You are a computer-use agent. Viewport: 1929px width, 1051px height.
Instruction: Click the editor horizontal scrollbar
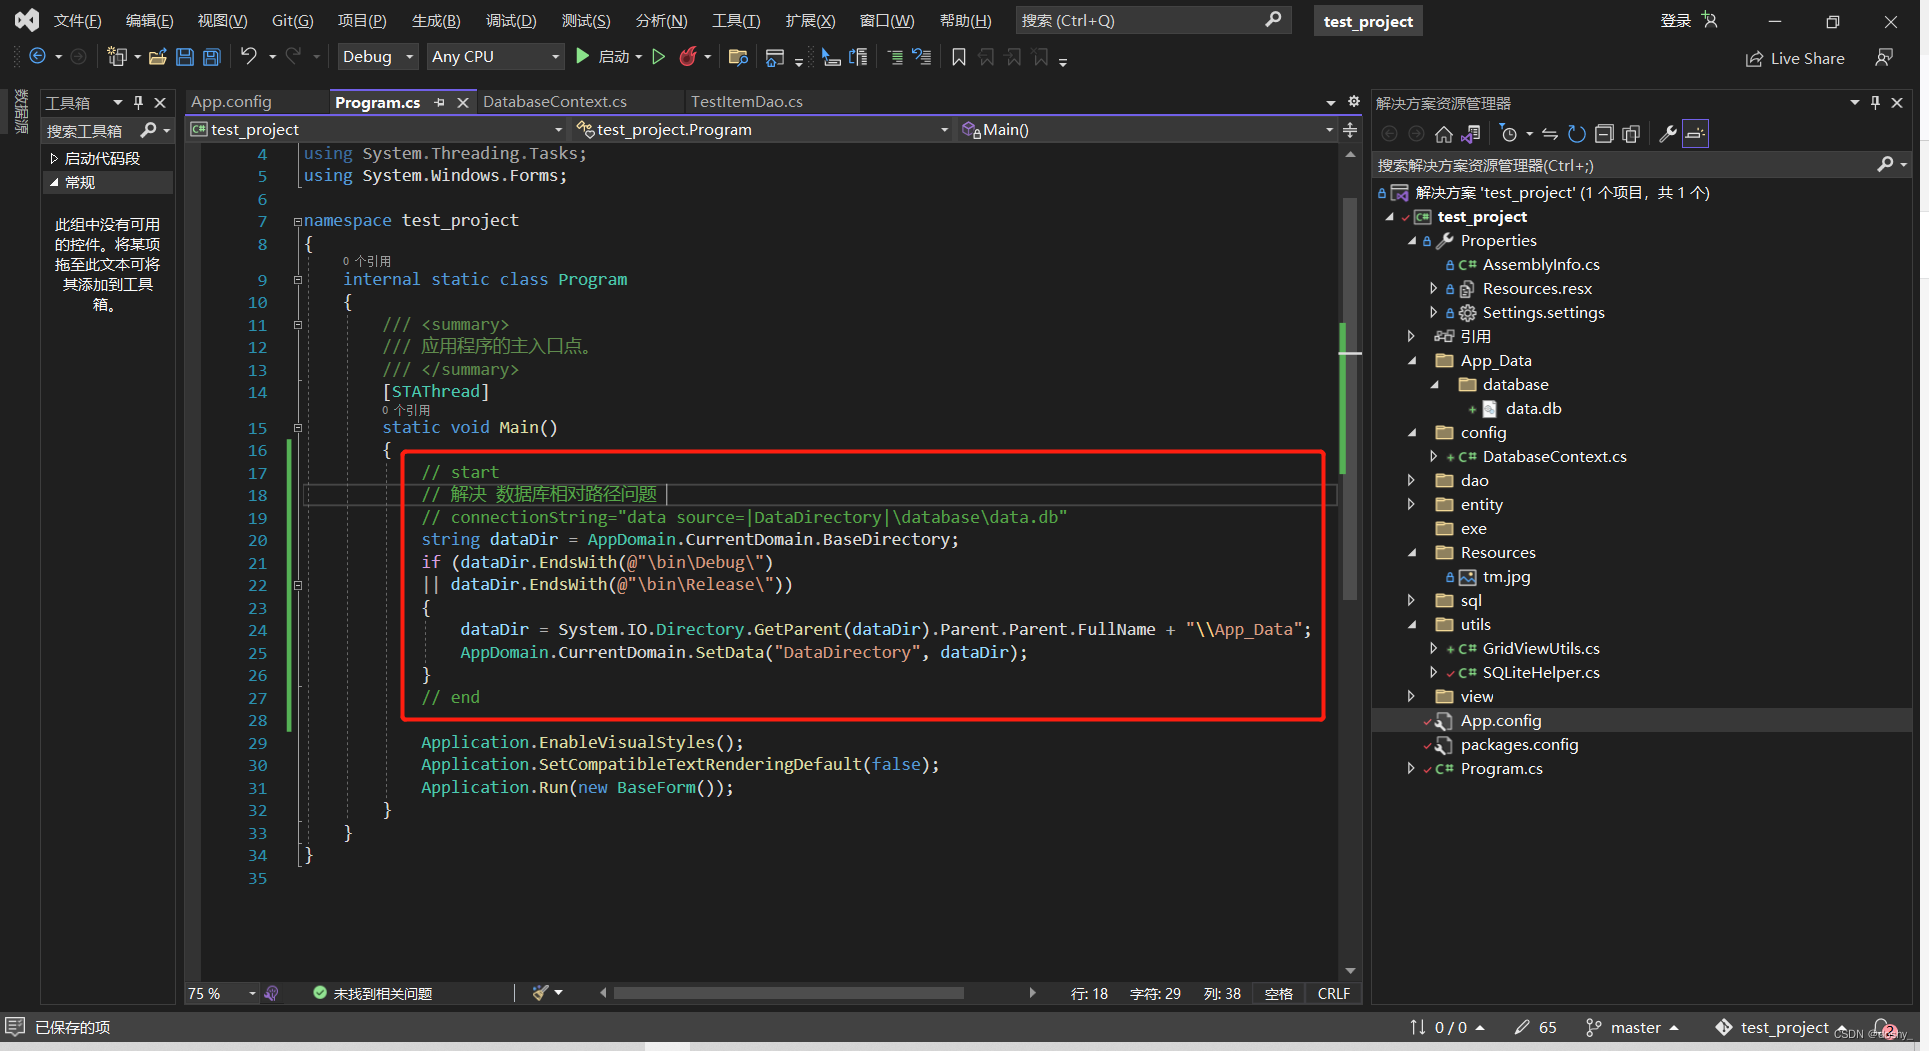pos(788,993)
